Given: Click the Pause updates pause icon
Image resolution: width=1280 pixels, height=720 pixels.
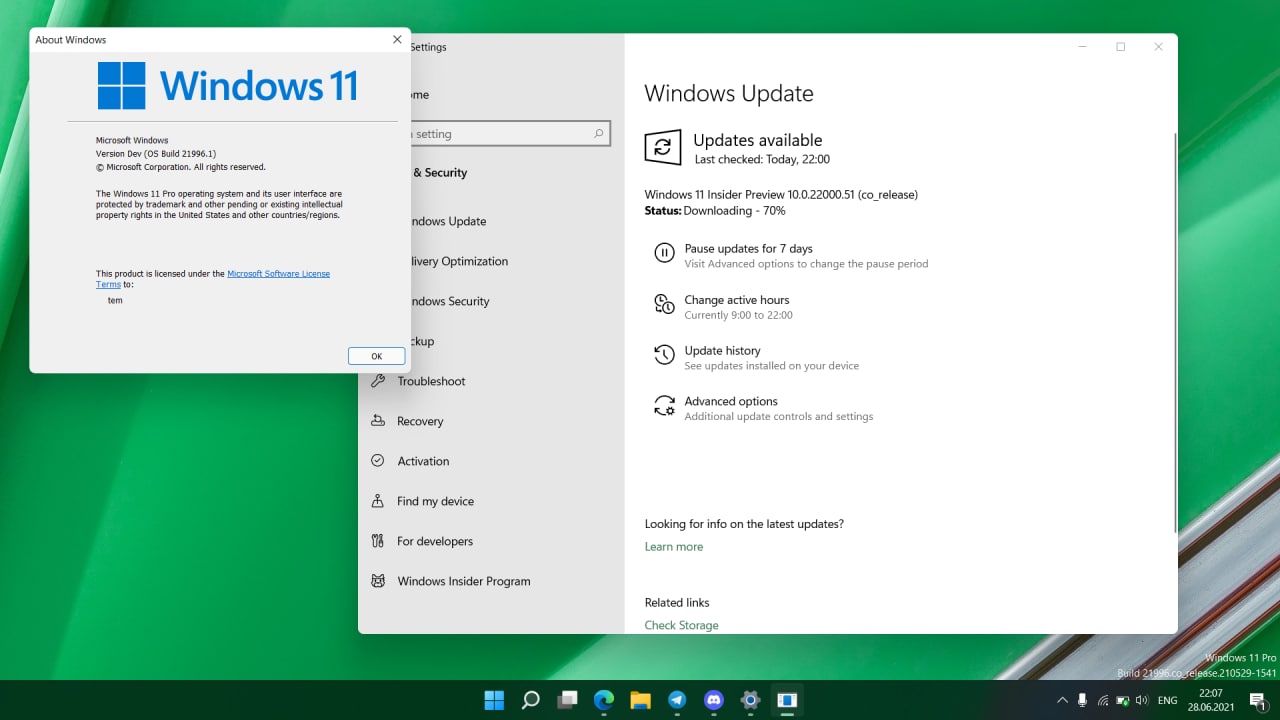Looking at the screenshot, I should (664, 253).
